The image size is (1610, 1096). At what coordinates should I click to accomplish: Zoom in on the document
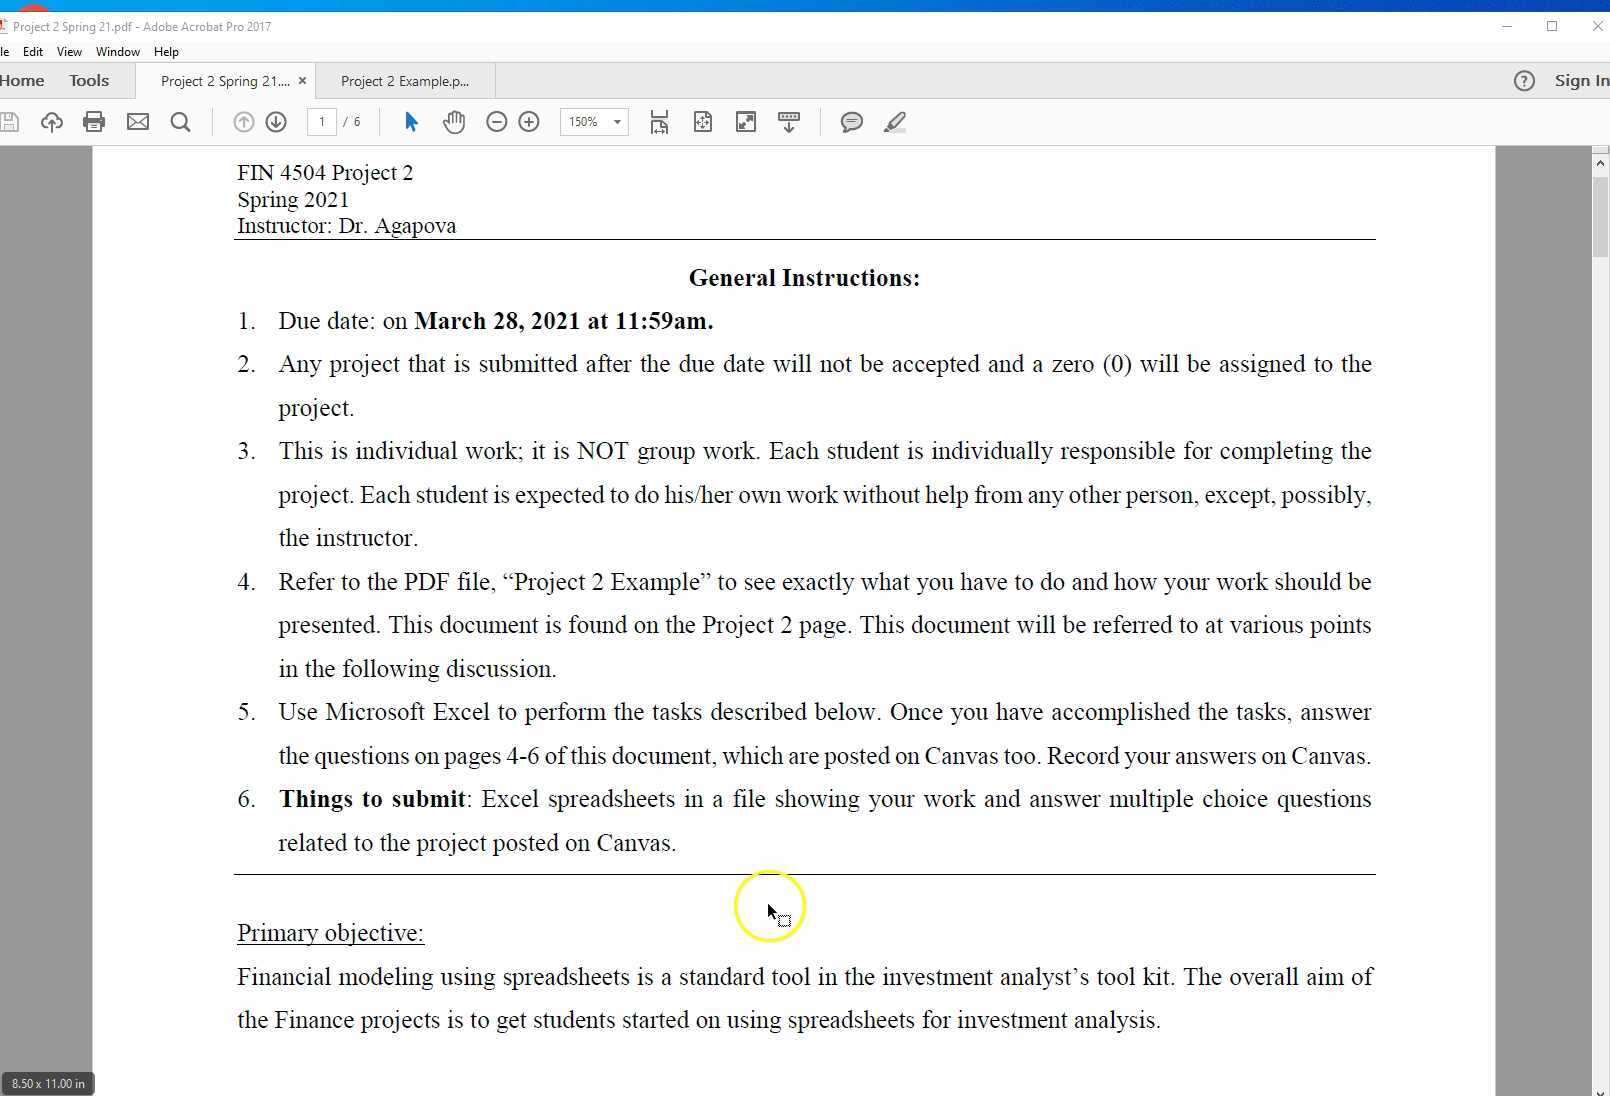point(529,122)
